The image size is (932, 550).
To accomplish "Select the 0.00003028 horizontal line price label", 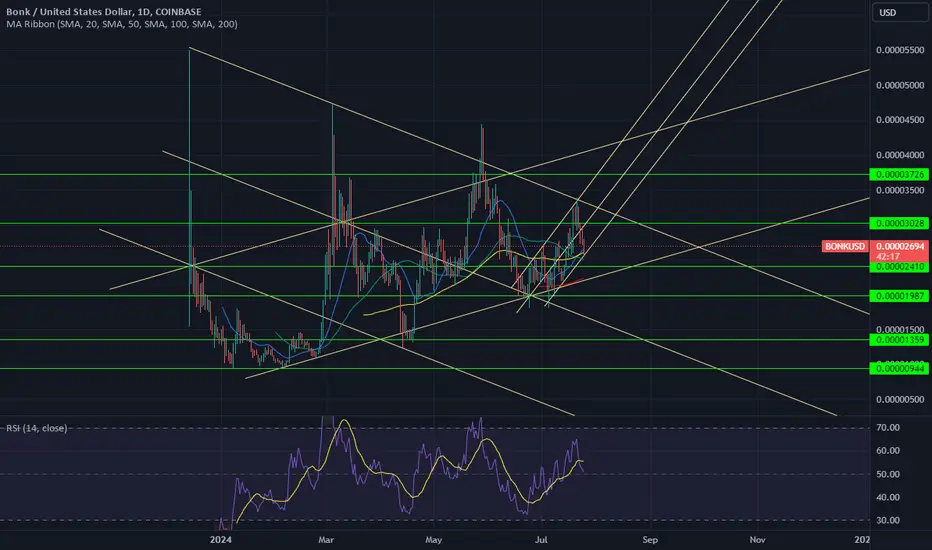I will pyautogui.click(x=899, y=224).
